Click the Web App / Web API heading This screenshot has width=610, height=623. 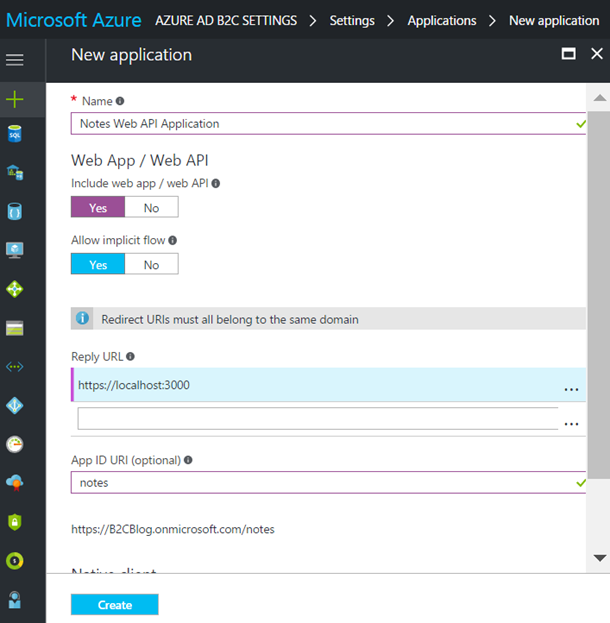point(139,160)
